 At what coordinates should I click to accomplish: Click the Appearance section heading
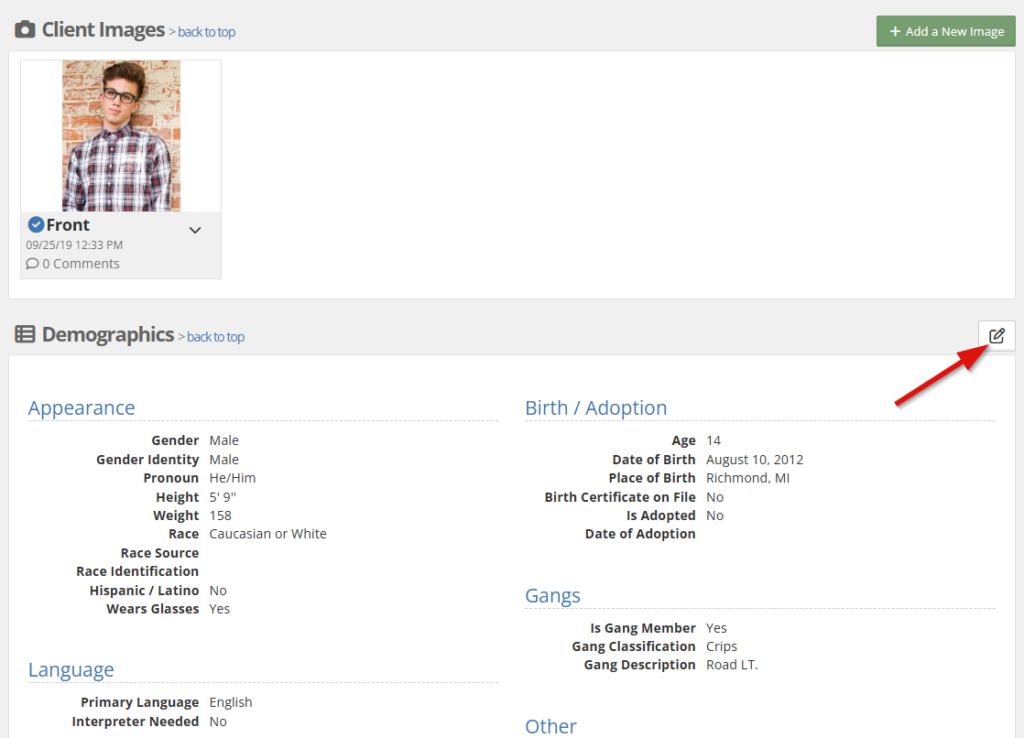(x=82, y=408)
